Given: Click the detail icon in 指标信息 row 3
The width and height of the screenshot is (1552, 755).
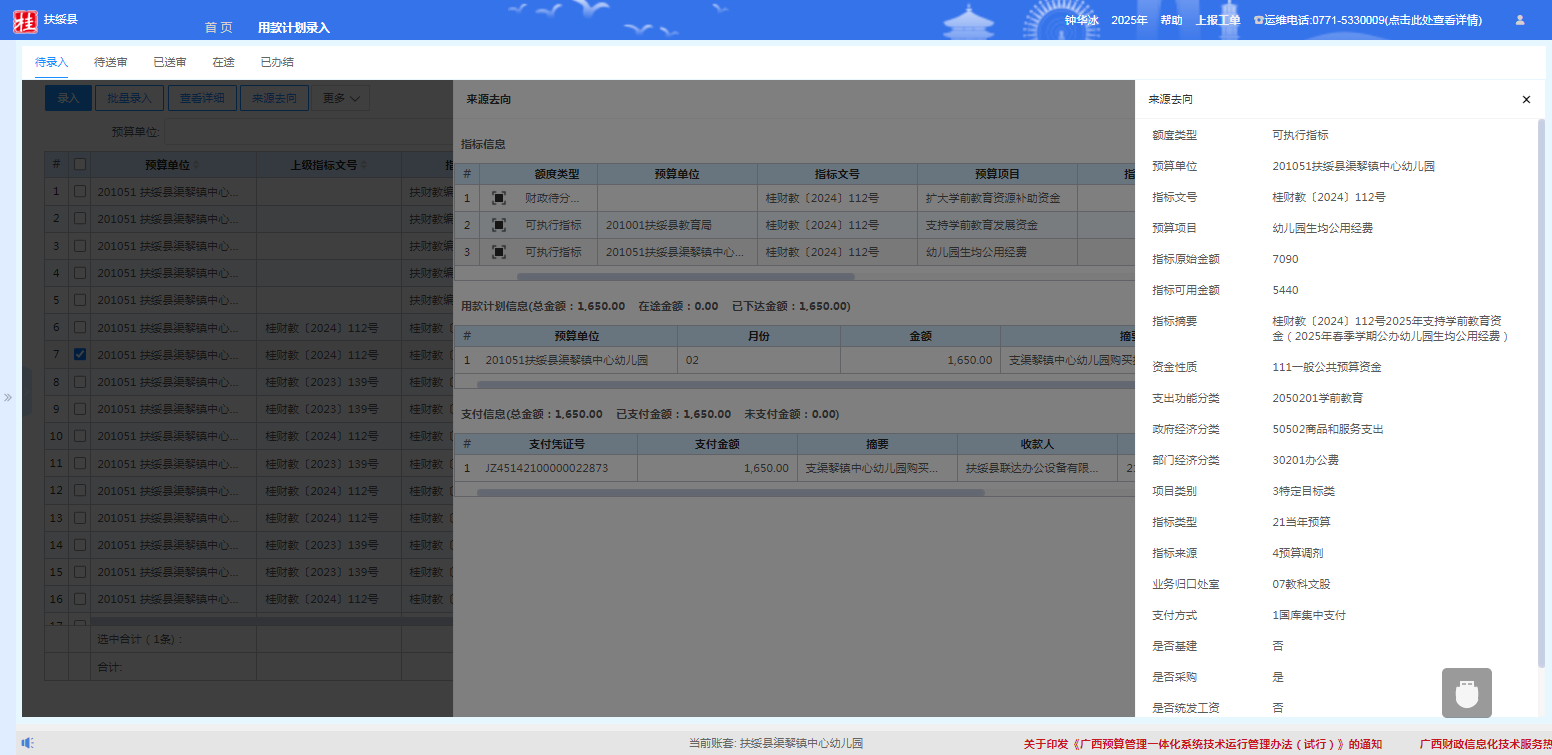Looking at the screenshot, I should 499,252.
